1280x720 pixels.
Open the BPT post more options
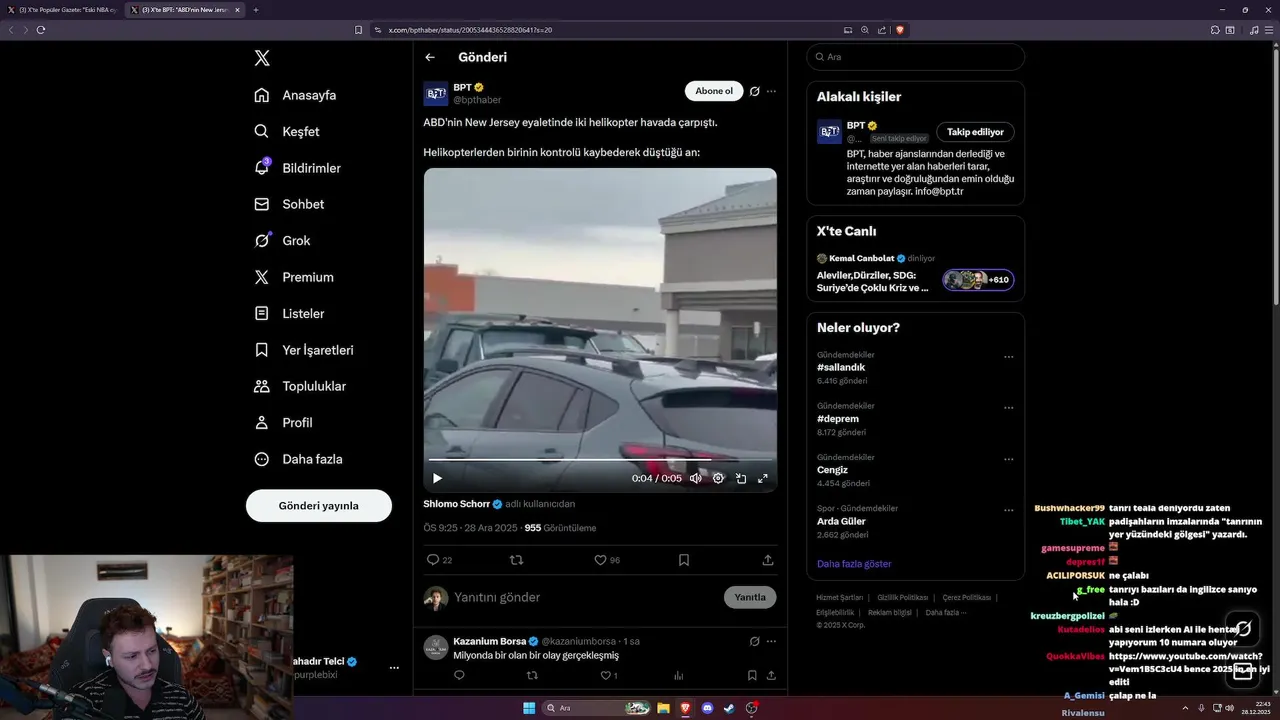(x=771, y=91)
